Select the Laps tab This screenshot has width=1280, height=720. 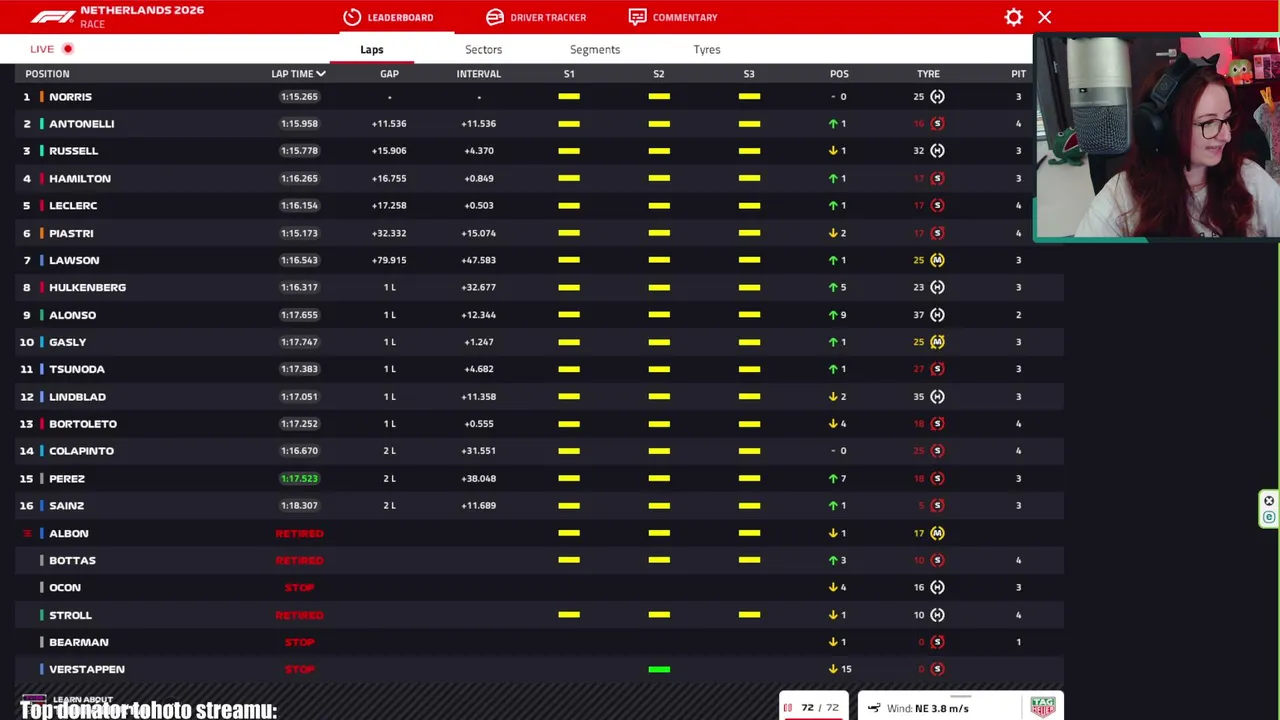click(x=372, y=49)
